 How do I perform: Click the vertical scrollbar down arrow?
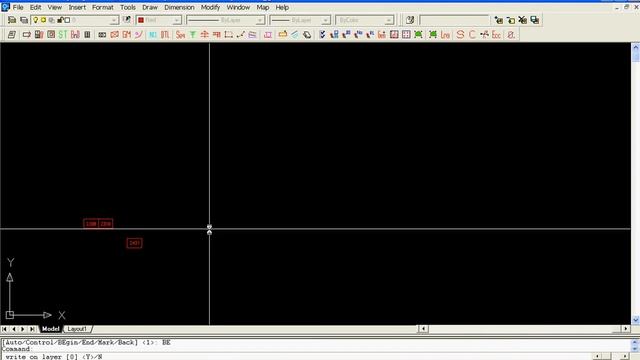tap(636, 320)
